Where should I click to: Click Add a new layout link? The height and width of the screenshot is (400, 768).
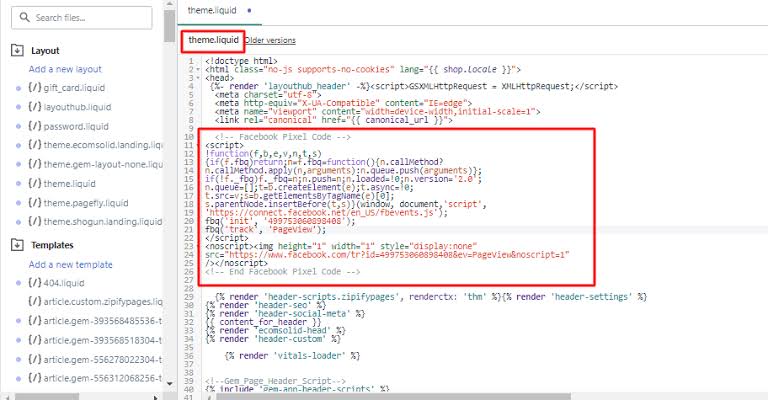pyautogui.click(x=65, y=69)
